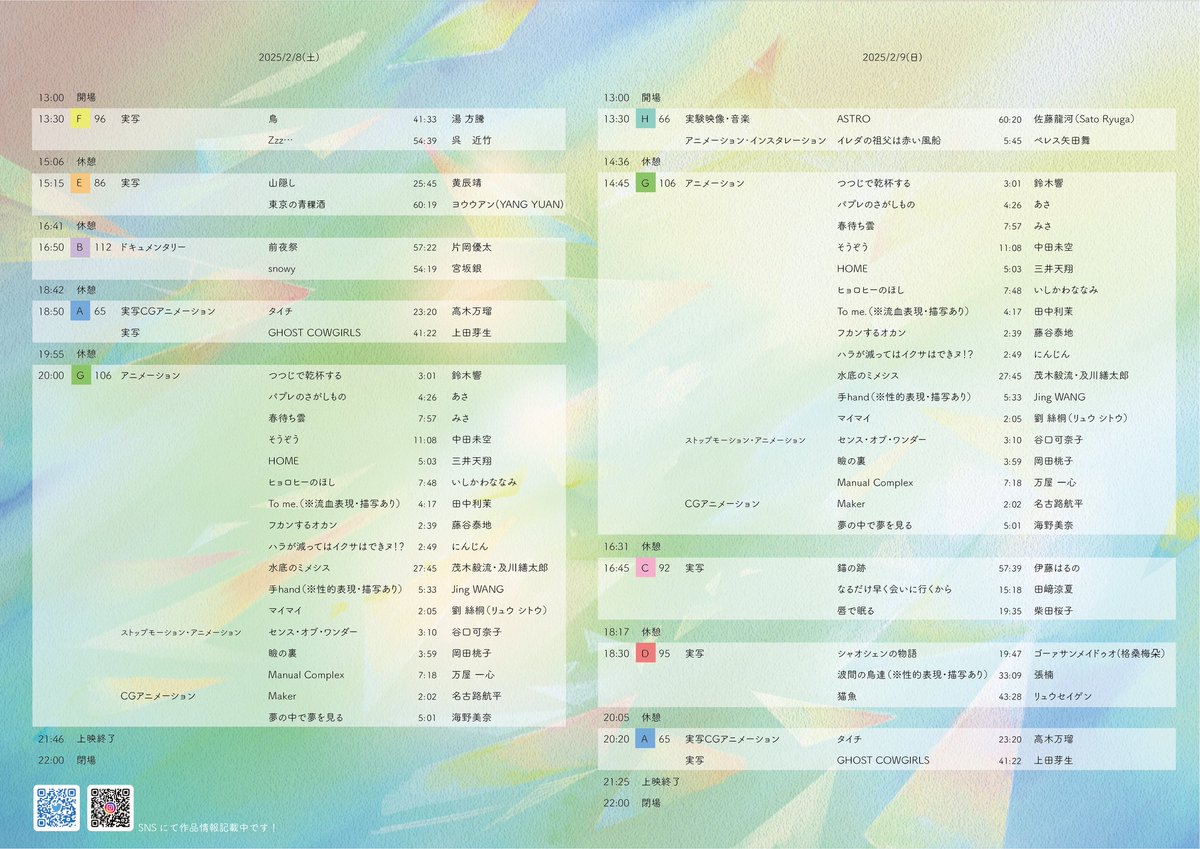Image resolution: width=1200 pixels, height=849 pixels.
Task: Click the 16:50 start time
Action: 51,247
